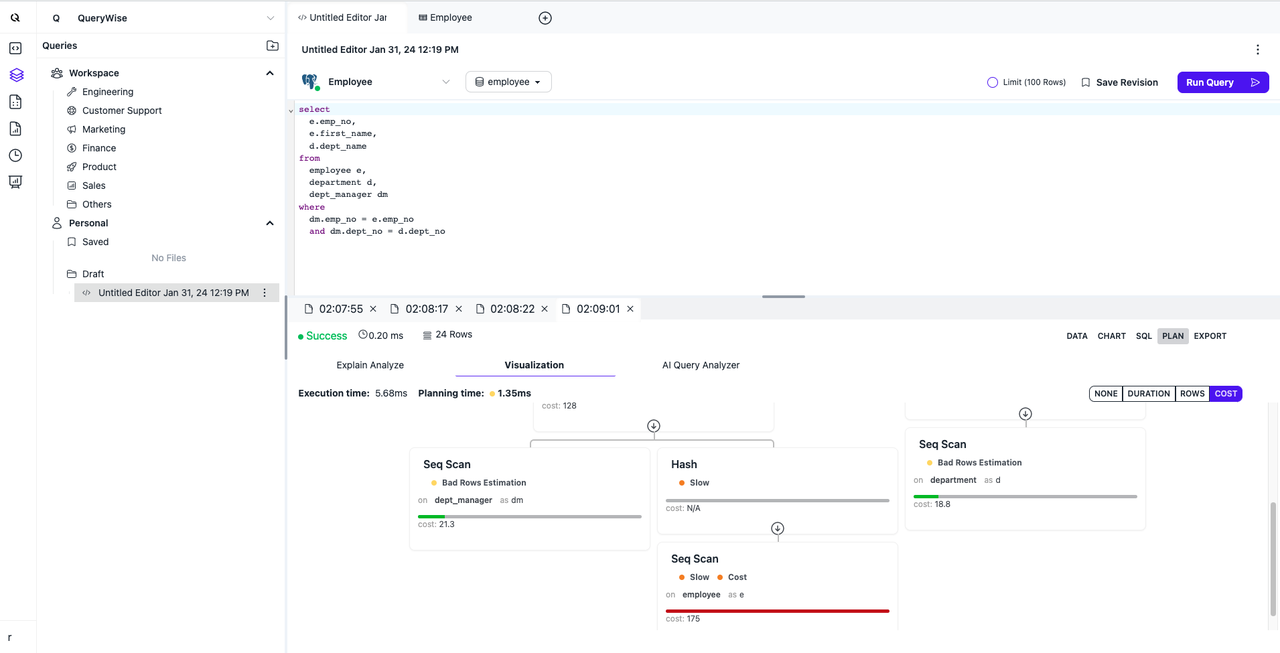
Task: Click the arrow above department Seq Scan
Action: pyautogui.click(x=1025, y=413)
